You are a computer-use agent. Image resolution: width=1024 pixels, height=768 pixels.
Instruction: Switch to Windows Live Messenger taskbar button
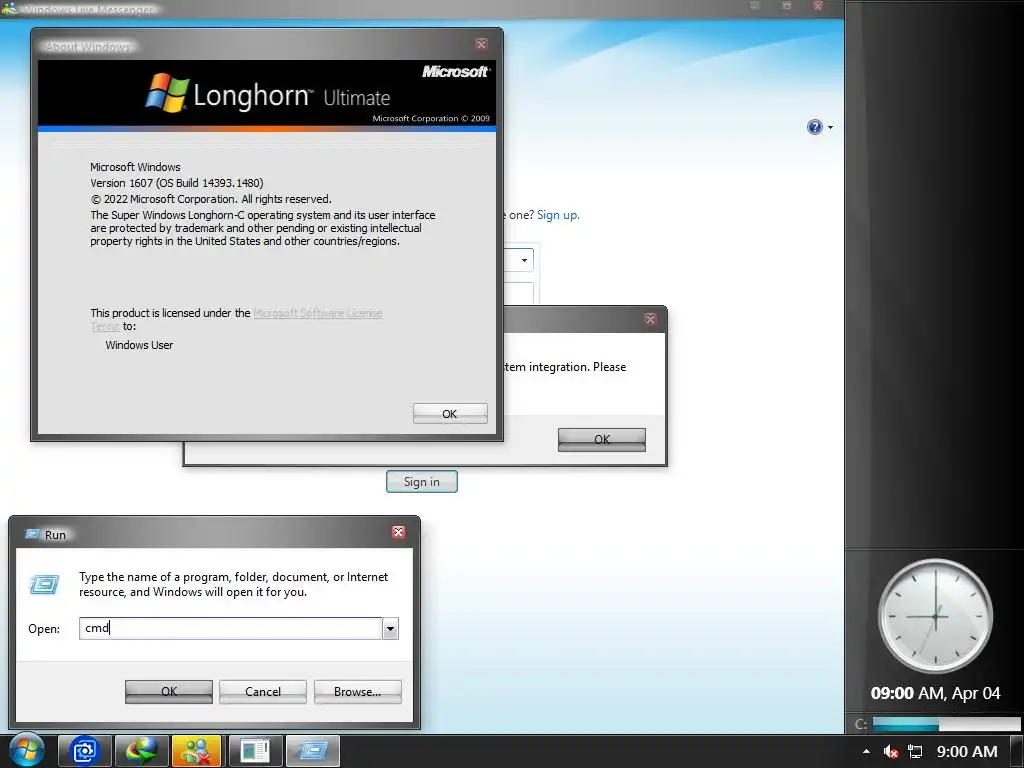(199, 750)
